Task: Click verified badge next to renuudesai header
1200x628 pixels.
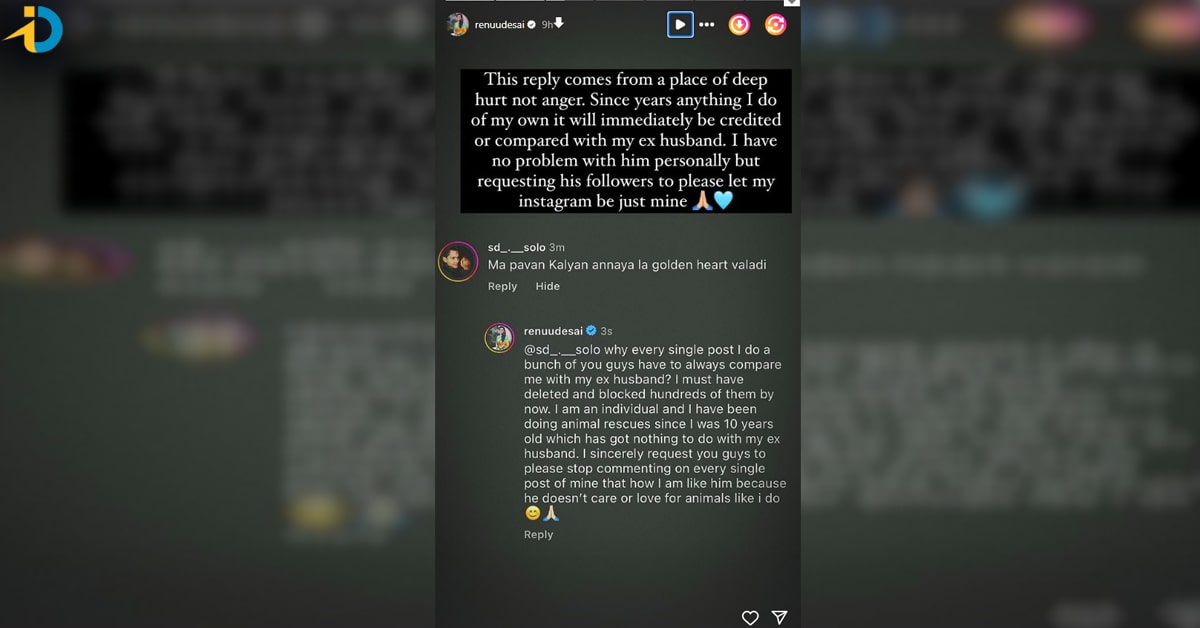Action: [x=532, y=24]
